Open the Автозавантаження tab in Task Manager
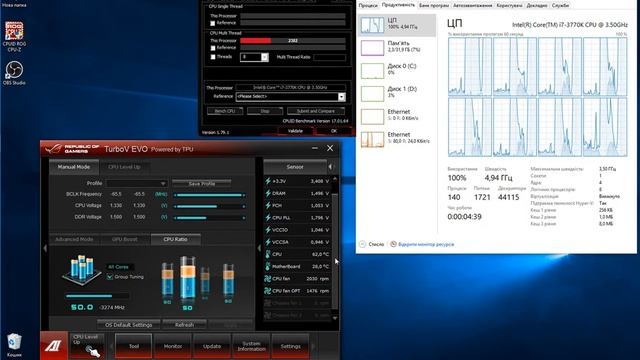The image size is (640, 360). [473, 5]
